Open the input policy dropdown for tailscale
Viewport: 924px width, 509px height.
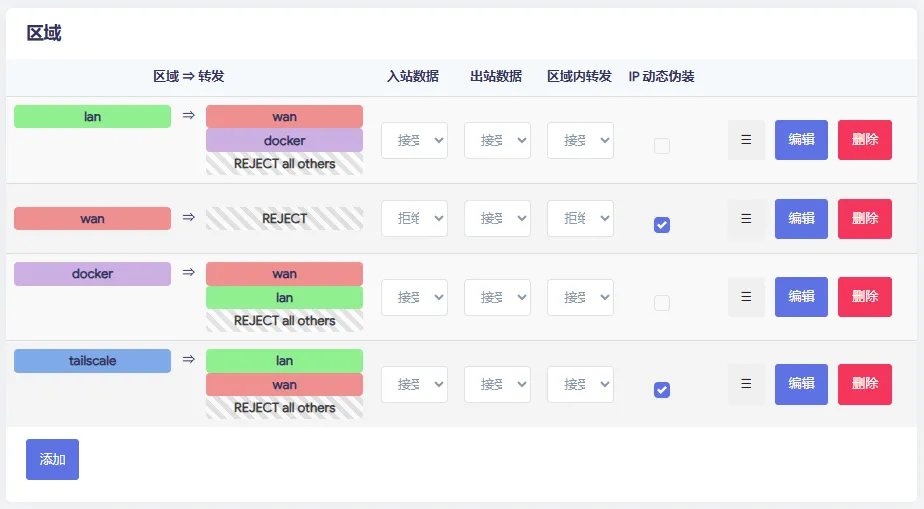tap(414, 384)
